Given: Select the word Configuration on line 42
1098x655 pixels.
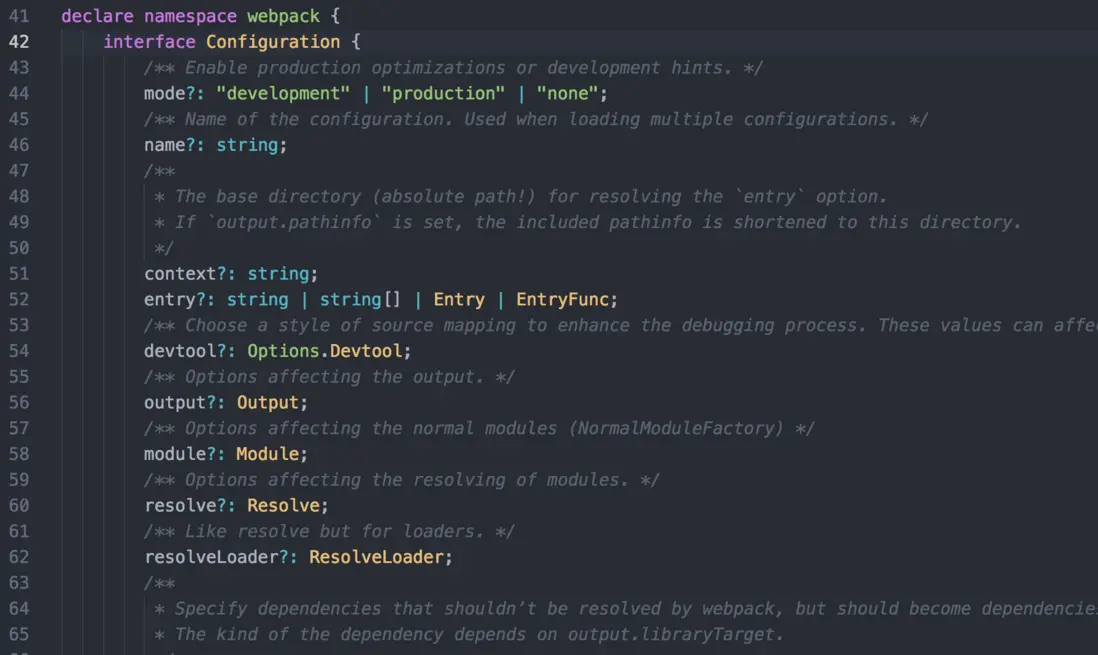Looking at the screenshot, I should tap(272, 41).
